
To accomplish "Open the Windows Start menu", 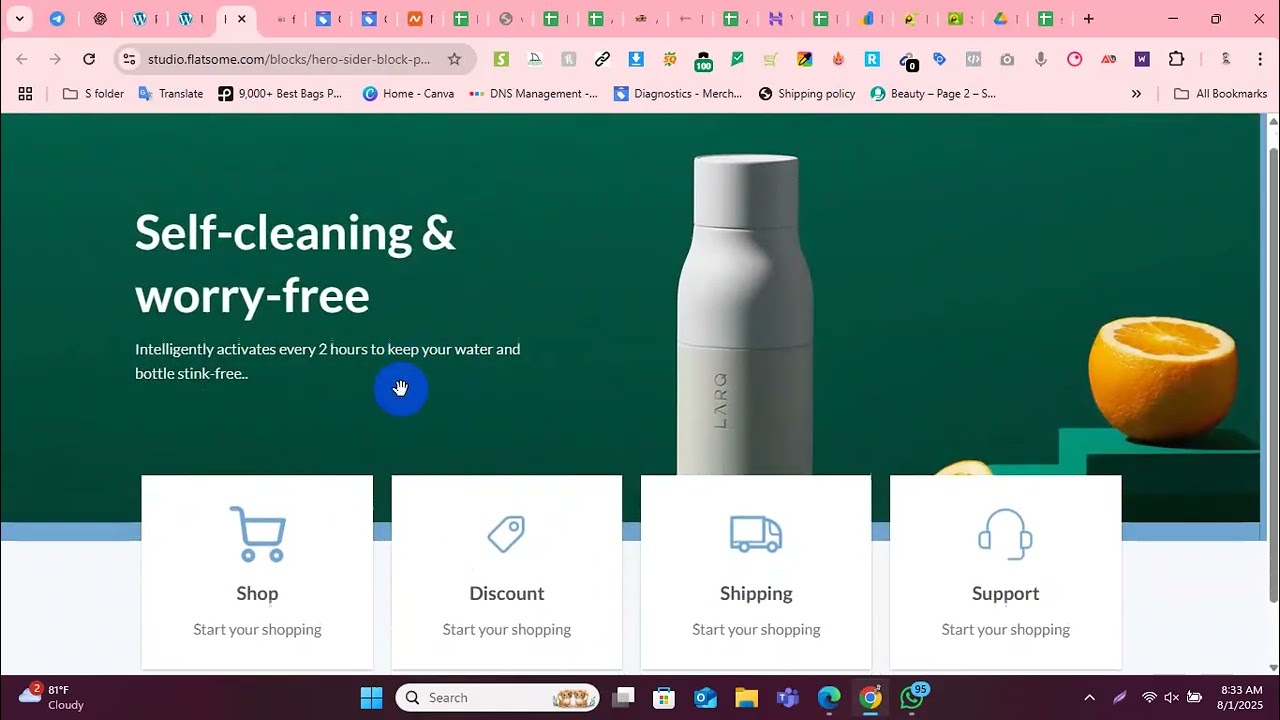I will [371, 698].
